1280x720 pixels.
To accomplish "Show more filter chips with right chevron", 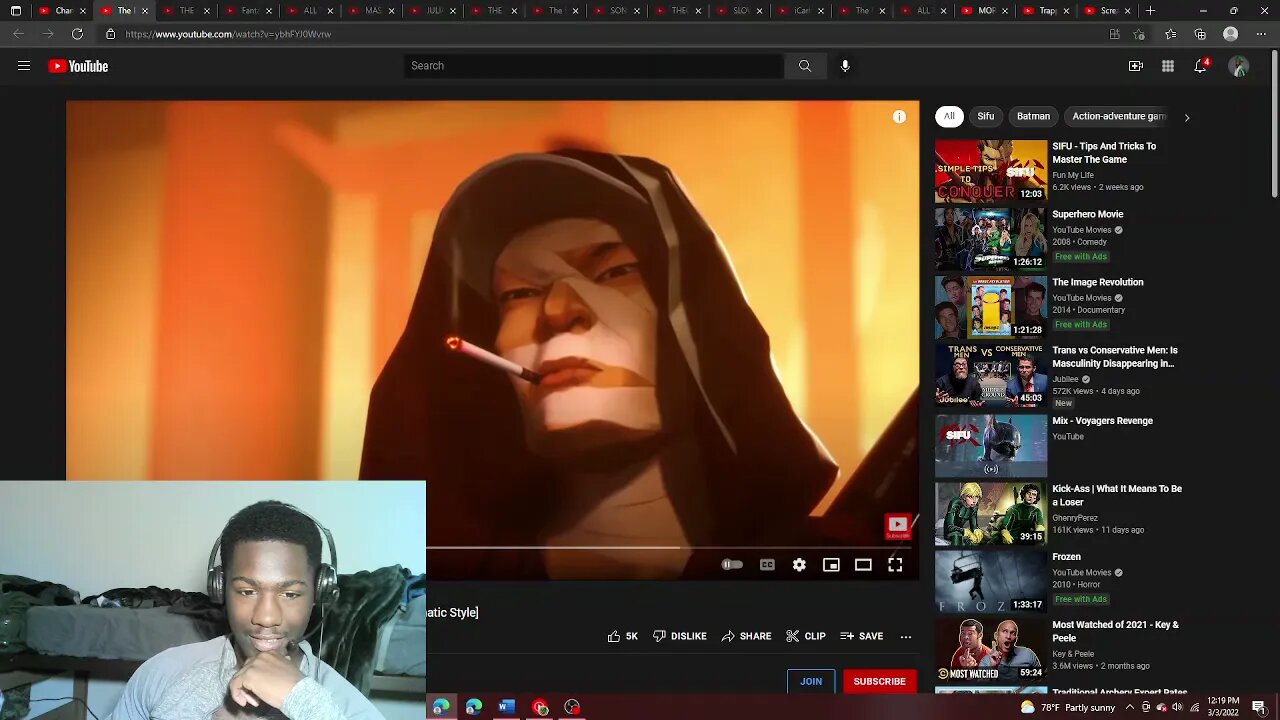I will (1187, 117).
